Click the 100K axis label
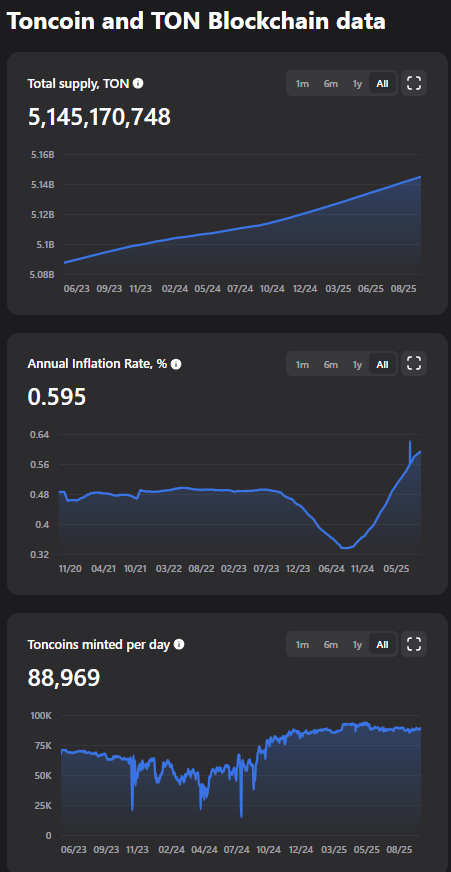The width and height of the screenshot is (451, 872). point(39,715)
